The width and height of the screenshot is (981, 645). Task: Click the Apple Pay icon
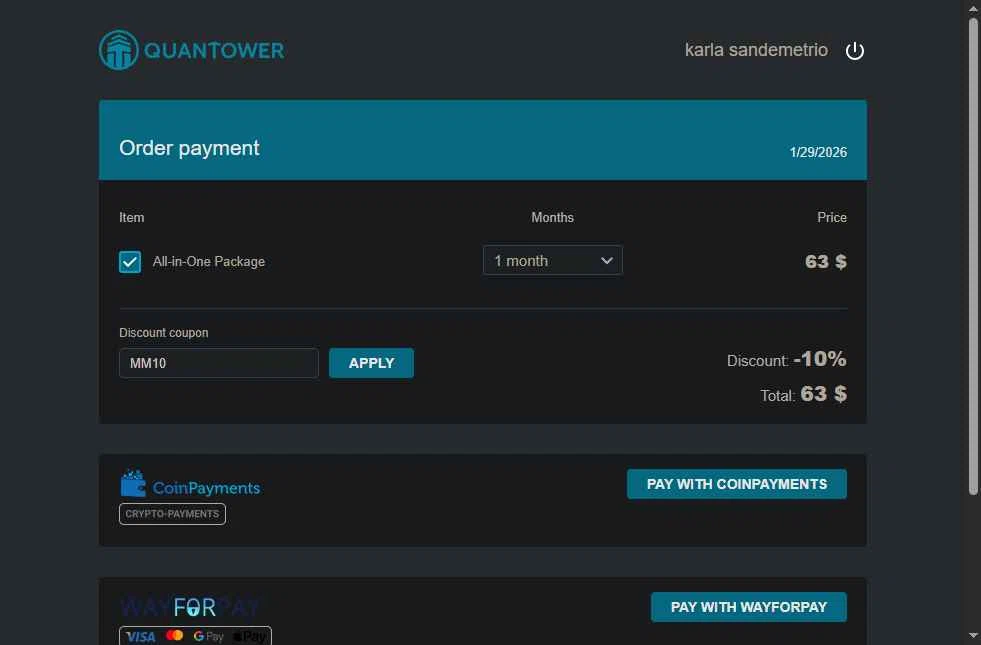[250, 637]
